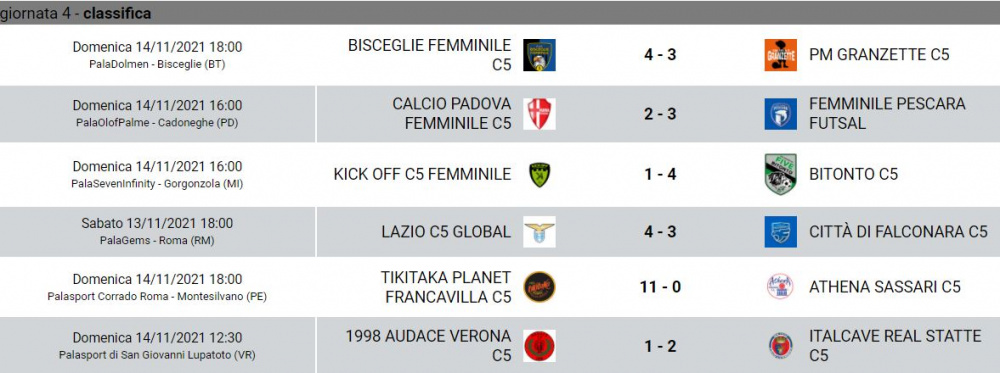Open the BISCEGLIE FEMMINILE C5 team name
Image resolution: width=1000 pixels, height=373 pixels.
point(429,55)
